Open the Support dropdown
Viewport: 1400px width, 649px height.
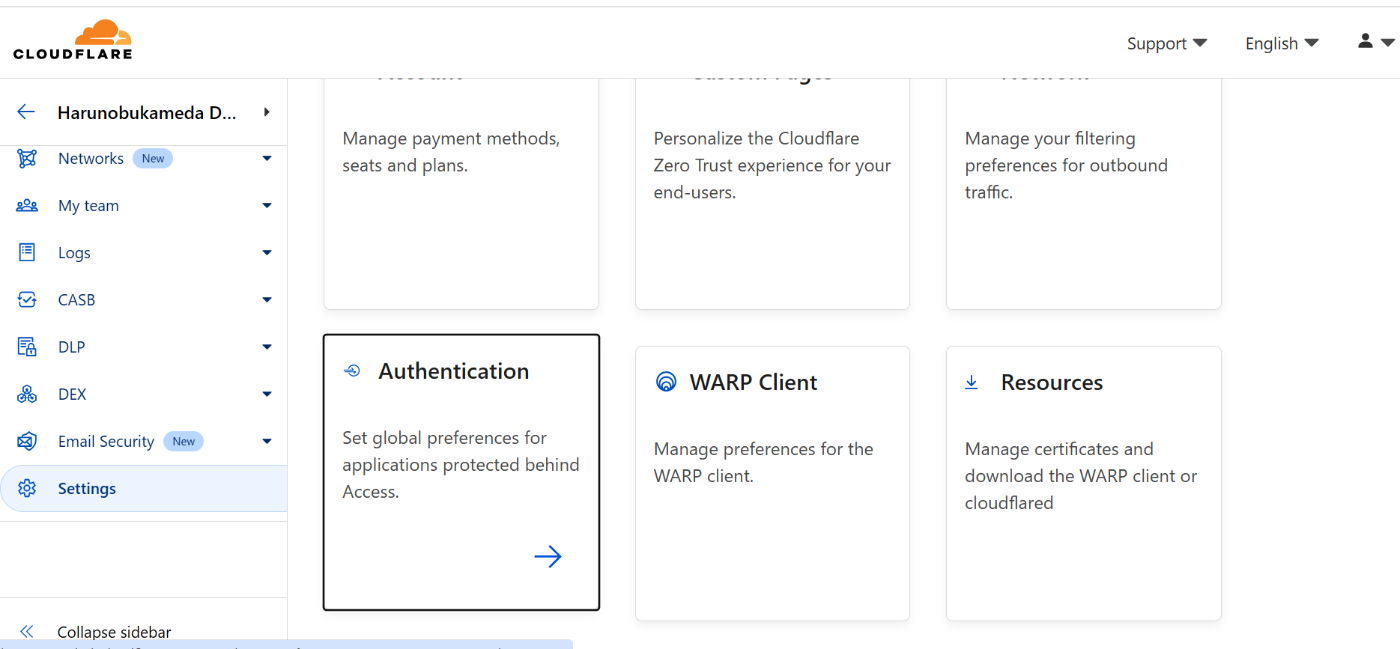click(x=1167, y=43)
